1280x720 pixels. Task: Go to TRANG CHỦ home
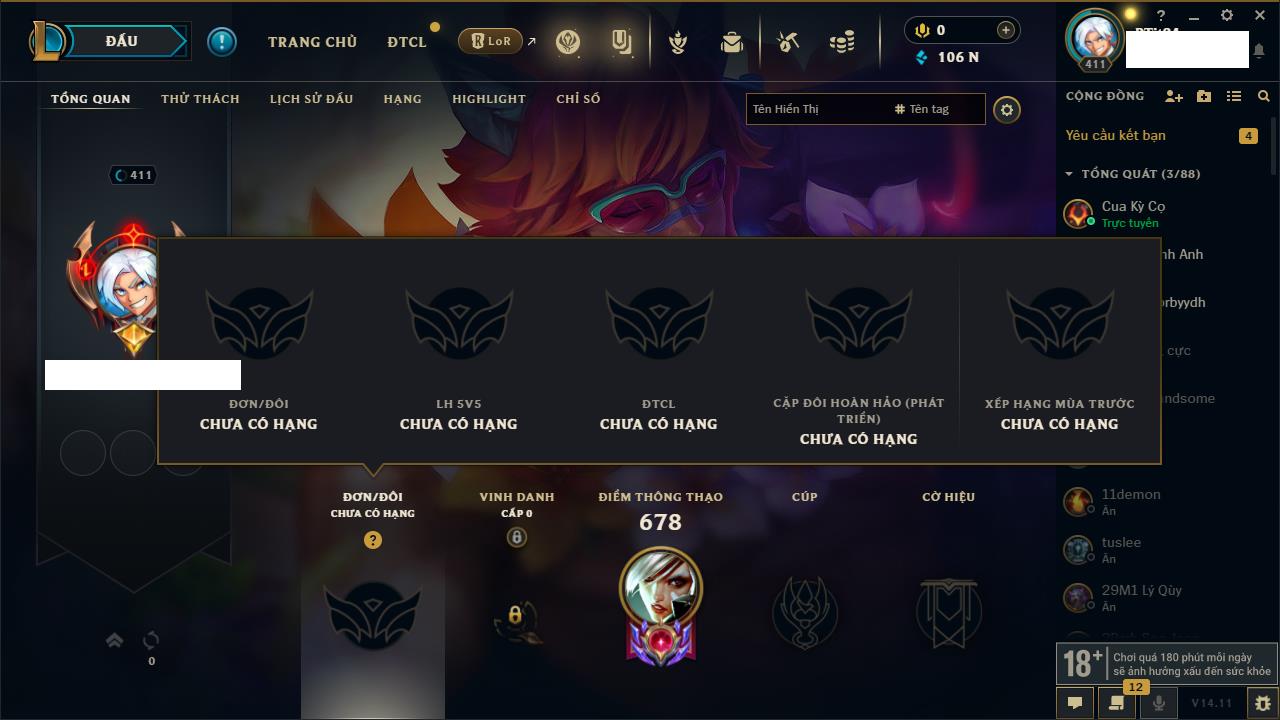tap(312, 42)
